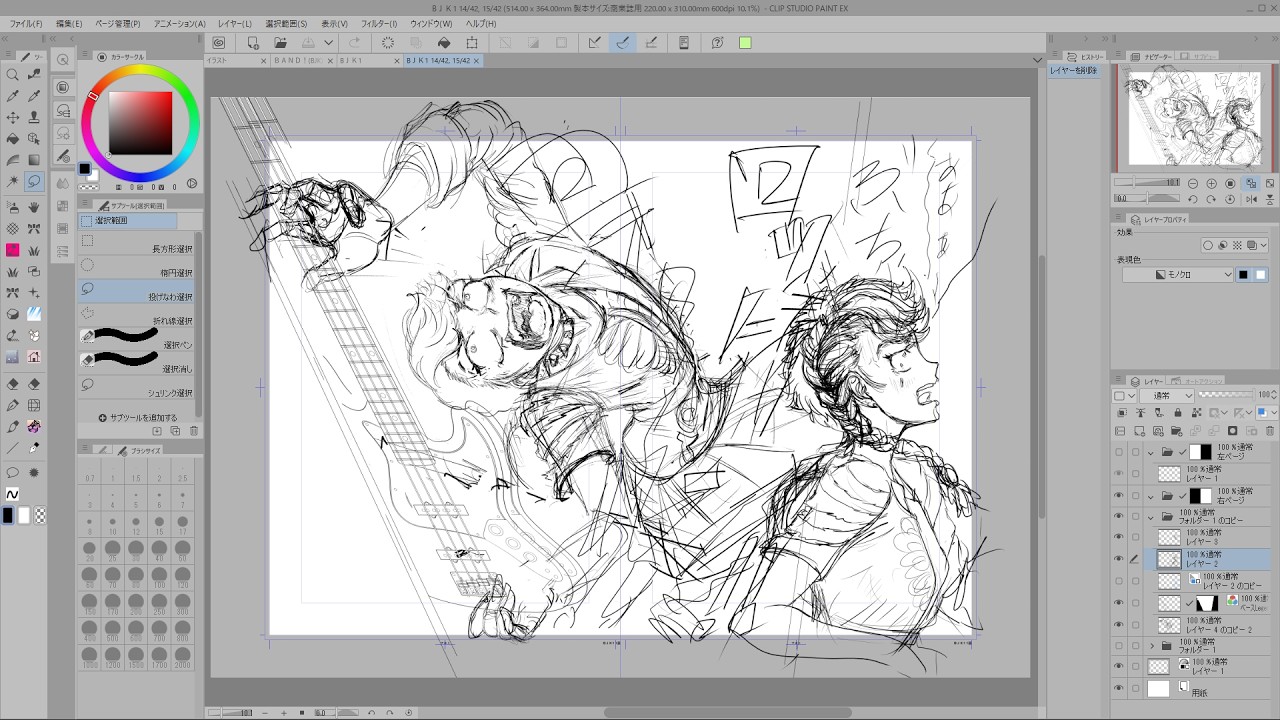Switch to the イラスト document tab
Image resolution: width=1280 pixels, height=720 pixels.
click(236, 61)
